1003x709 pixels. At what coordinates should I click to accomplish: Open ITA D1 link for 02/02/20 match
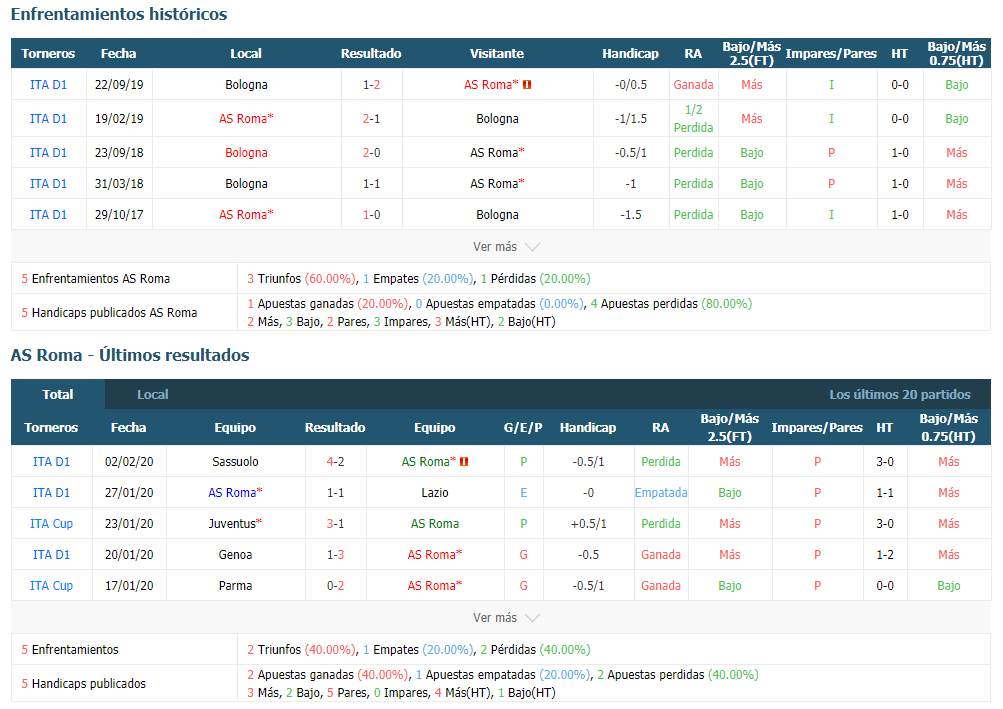coord(51,461)
